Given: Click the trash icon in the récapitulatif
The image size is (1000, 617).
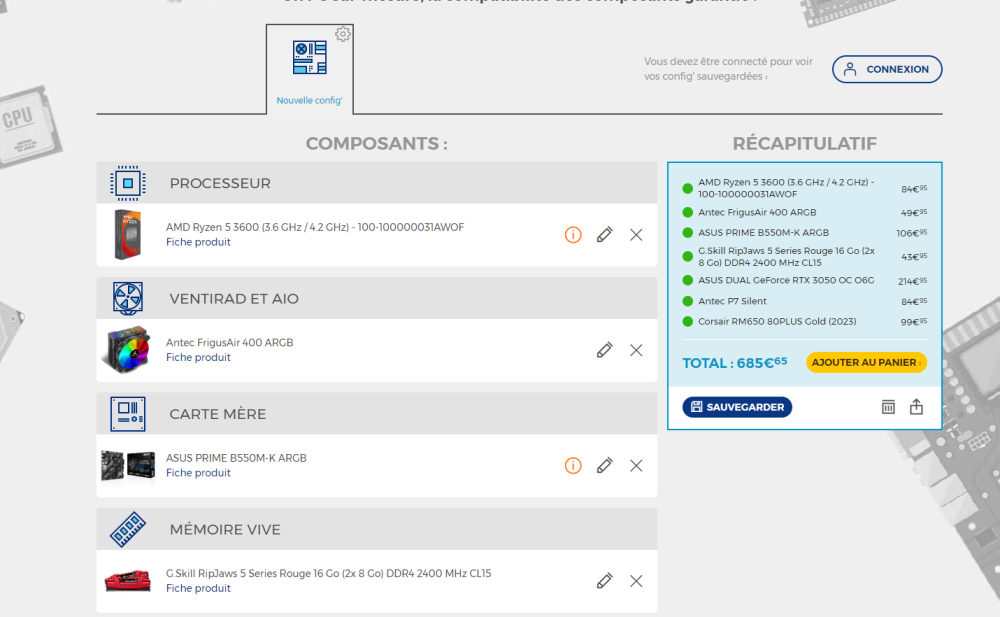Looking at the screenshot, I should point(888,406).
